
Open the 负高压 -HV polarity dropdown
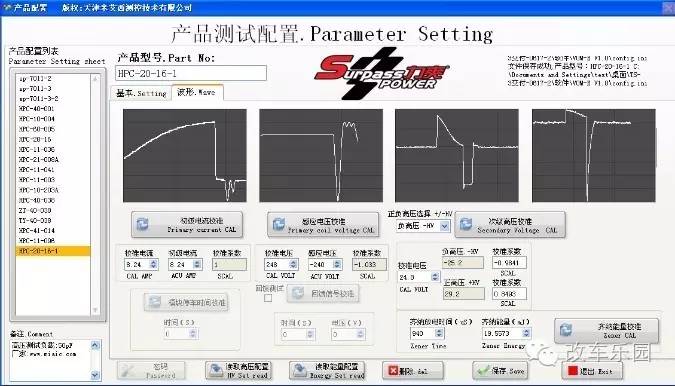tap(445, 225)
